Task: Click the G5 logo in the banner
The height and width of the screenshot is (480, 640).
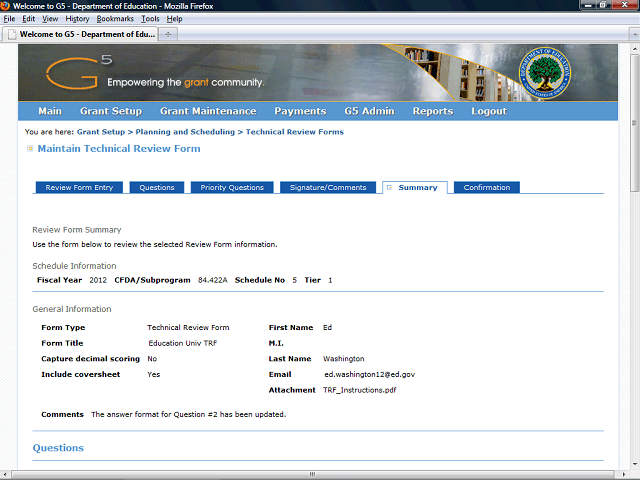Action: tap(79, 72)
